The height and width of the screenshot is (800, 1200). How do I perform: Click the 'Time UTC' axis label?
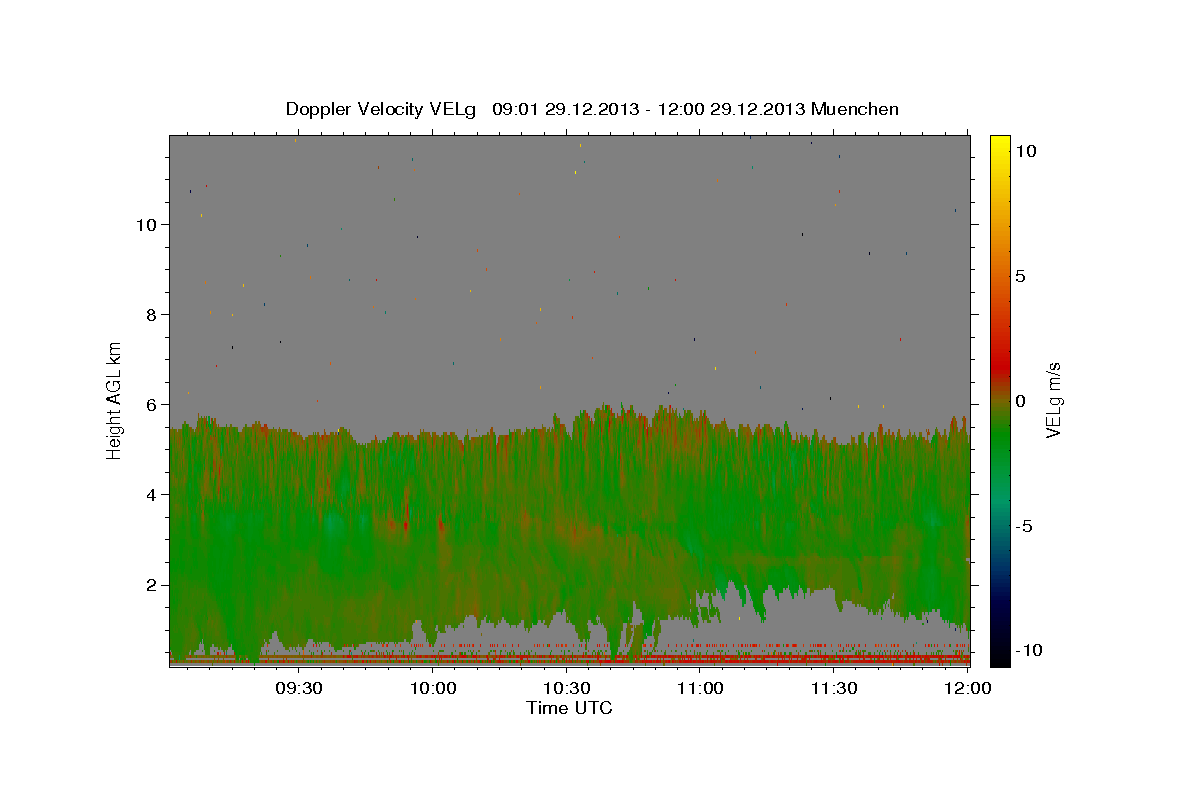pos(569,708)
